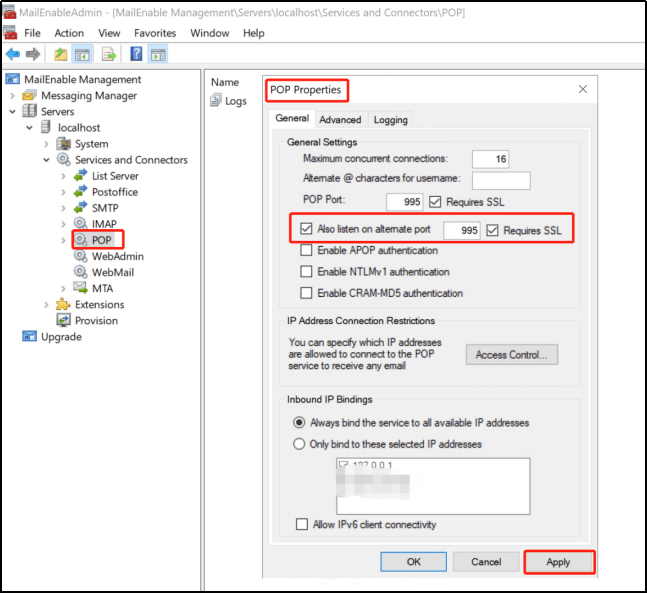Click the Messaging Manager envelope icon
This screenshot has width=647, height=593.
pyautogui.click(x=29, y=96)
